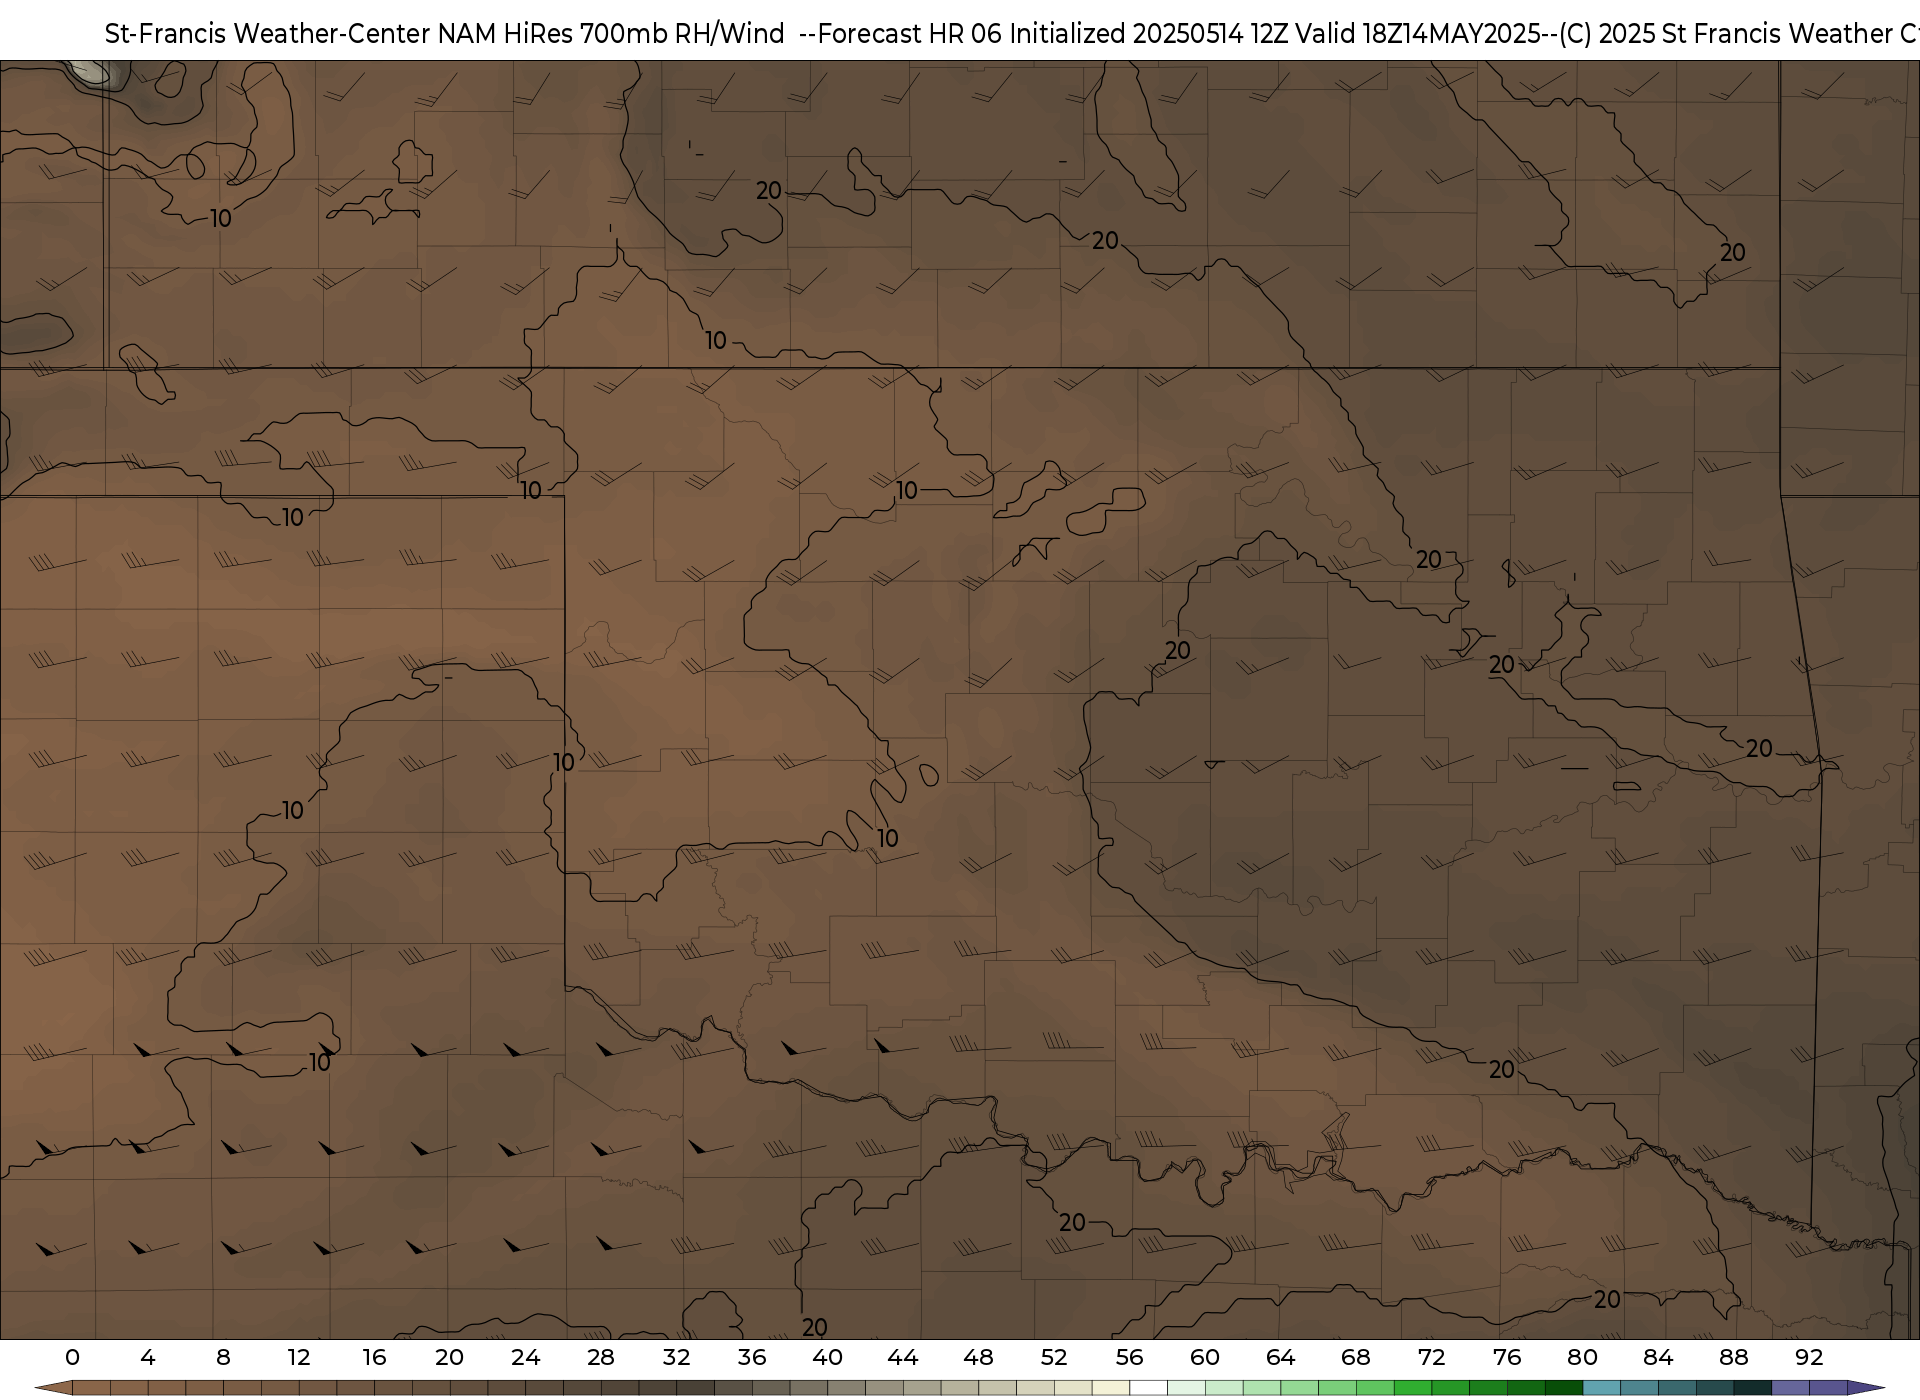1920x1400 pixels.
Task: Click the colorbar label "24"
Action: pos(525,1357)
